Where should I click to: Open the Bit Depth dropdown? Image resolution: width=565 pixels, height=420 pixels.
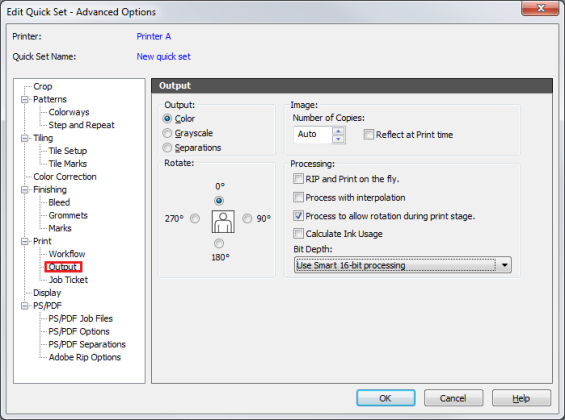pos(504,265)
